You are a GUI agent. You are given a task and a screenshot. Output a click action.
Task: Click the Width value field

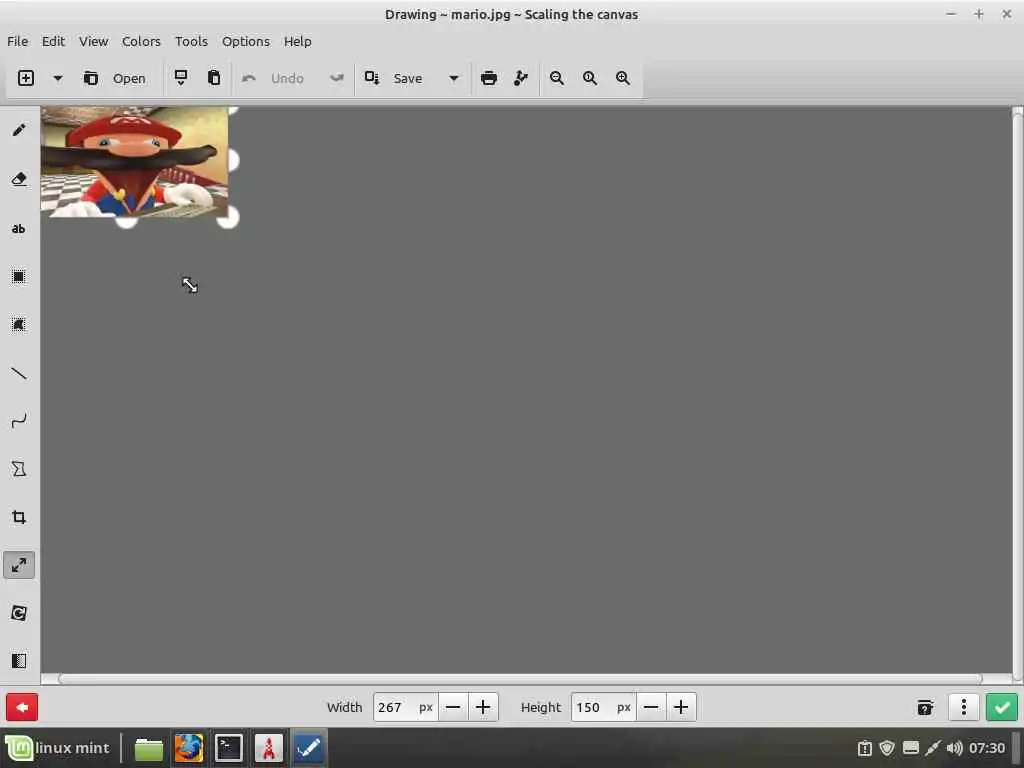pos(404,707)
